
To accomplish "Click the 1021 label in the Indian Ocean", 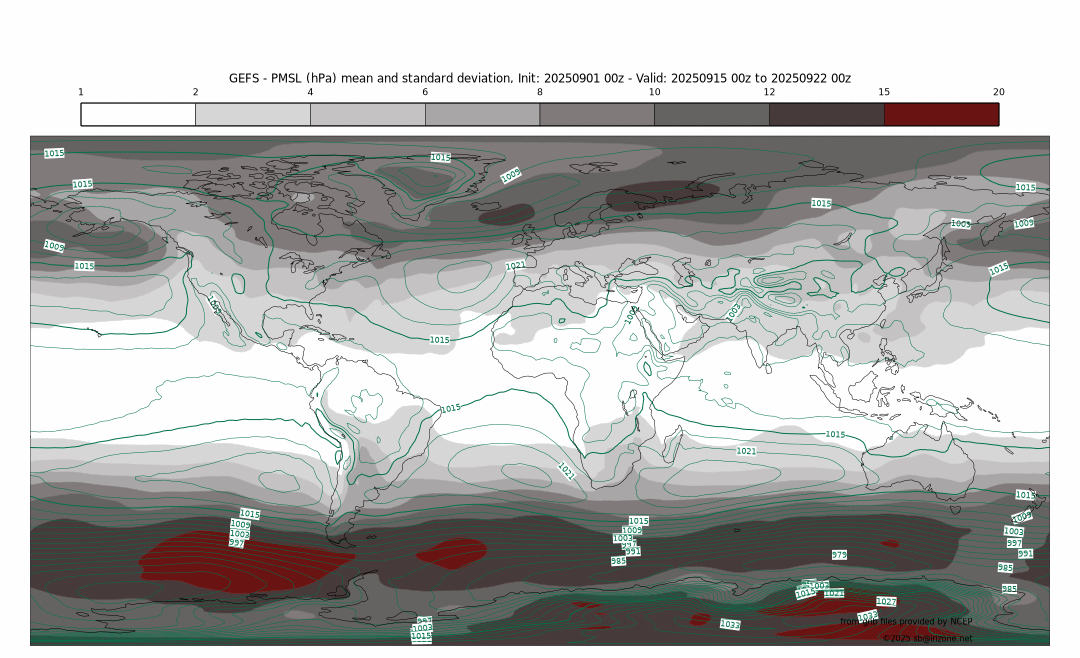I will (x=746, y=451).
